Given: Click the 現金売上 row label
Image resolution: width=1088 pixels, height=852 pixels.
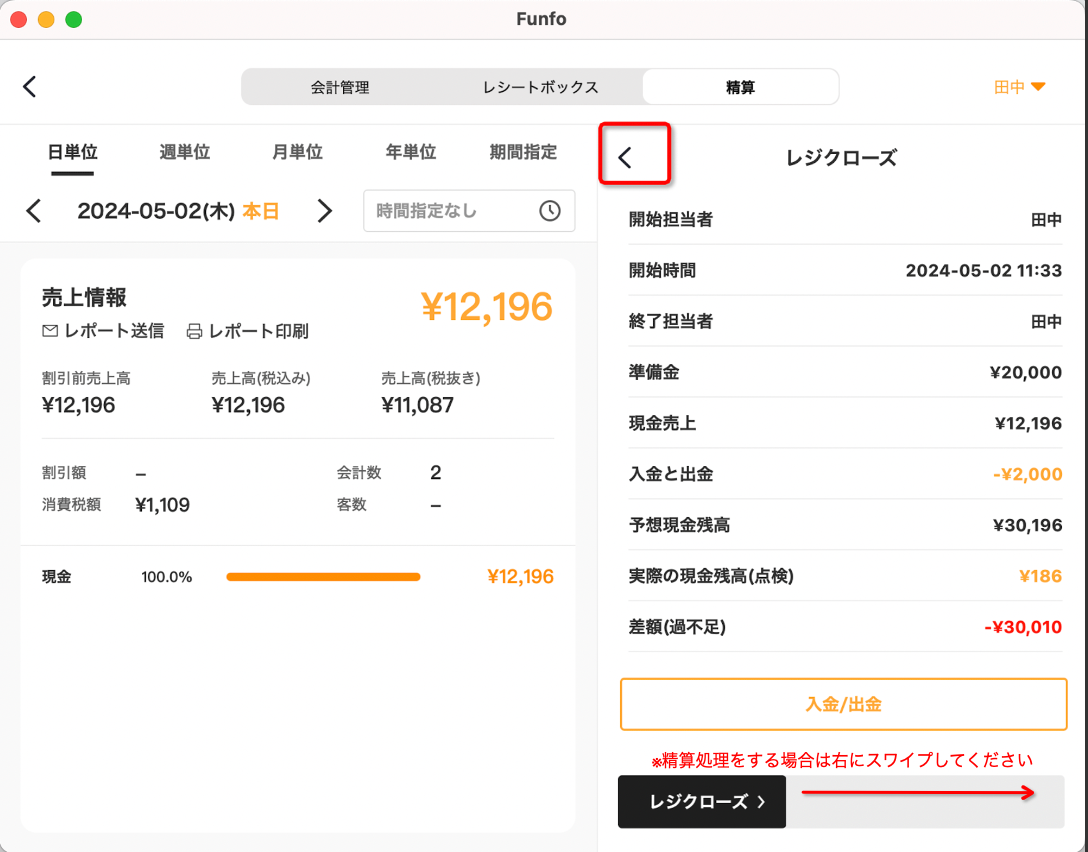Looking at the screenshot, I should 662,423.
